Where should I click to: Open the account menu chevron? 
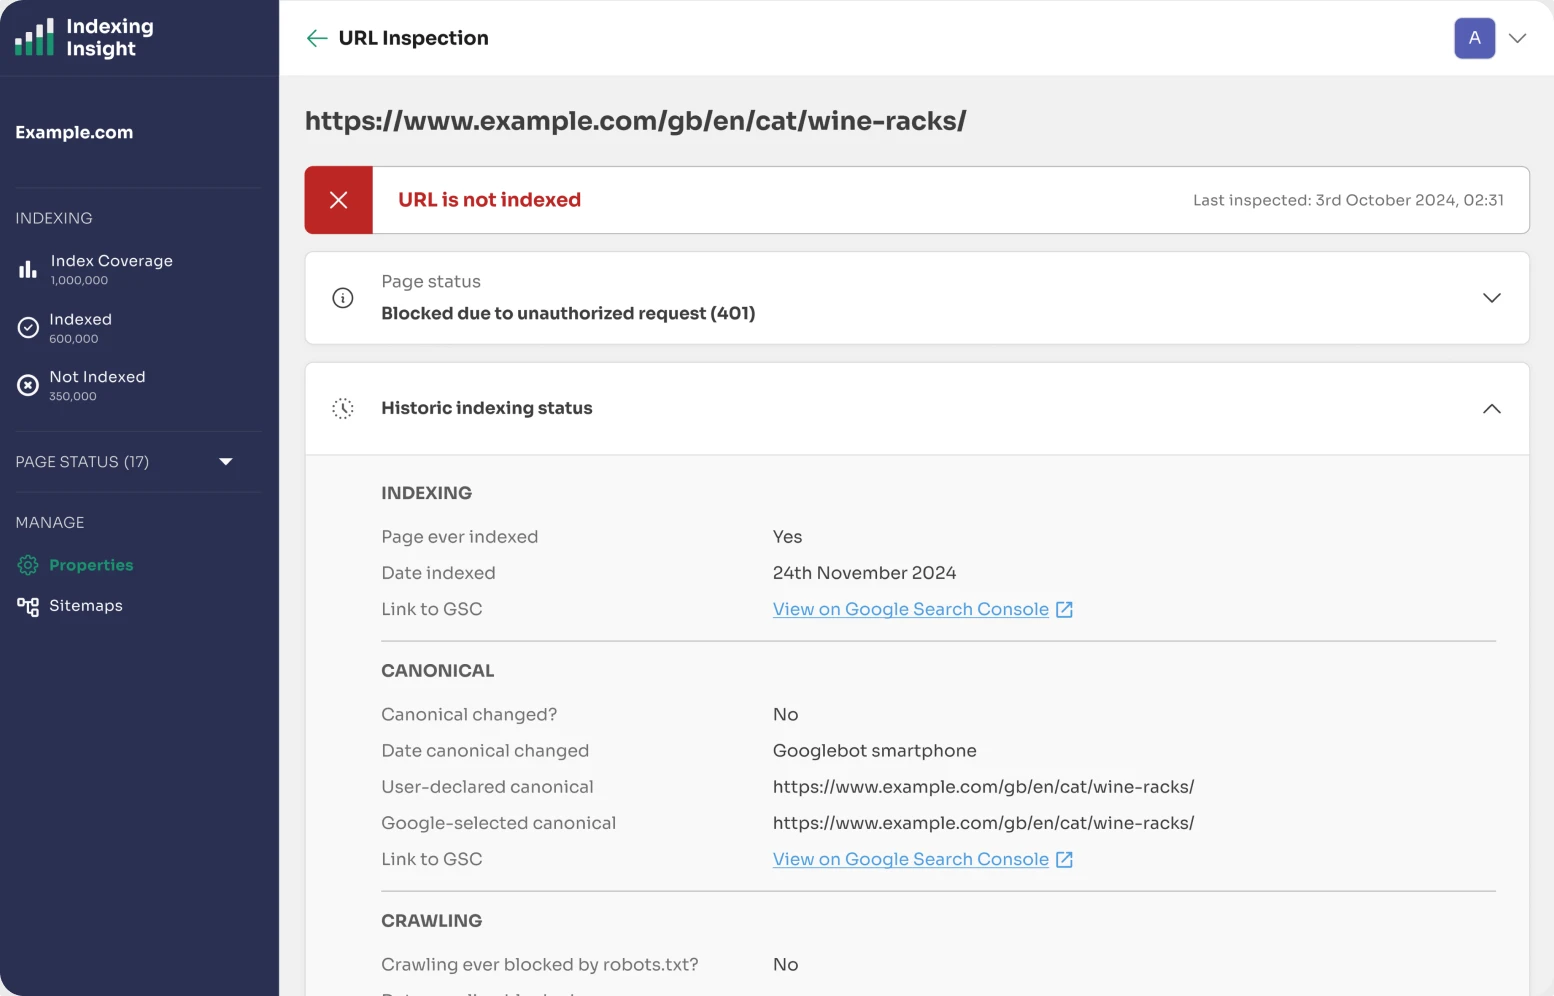coord(1517,38)
